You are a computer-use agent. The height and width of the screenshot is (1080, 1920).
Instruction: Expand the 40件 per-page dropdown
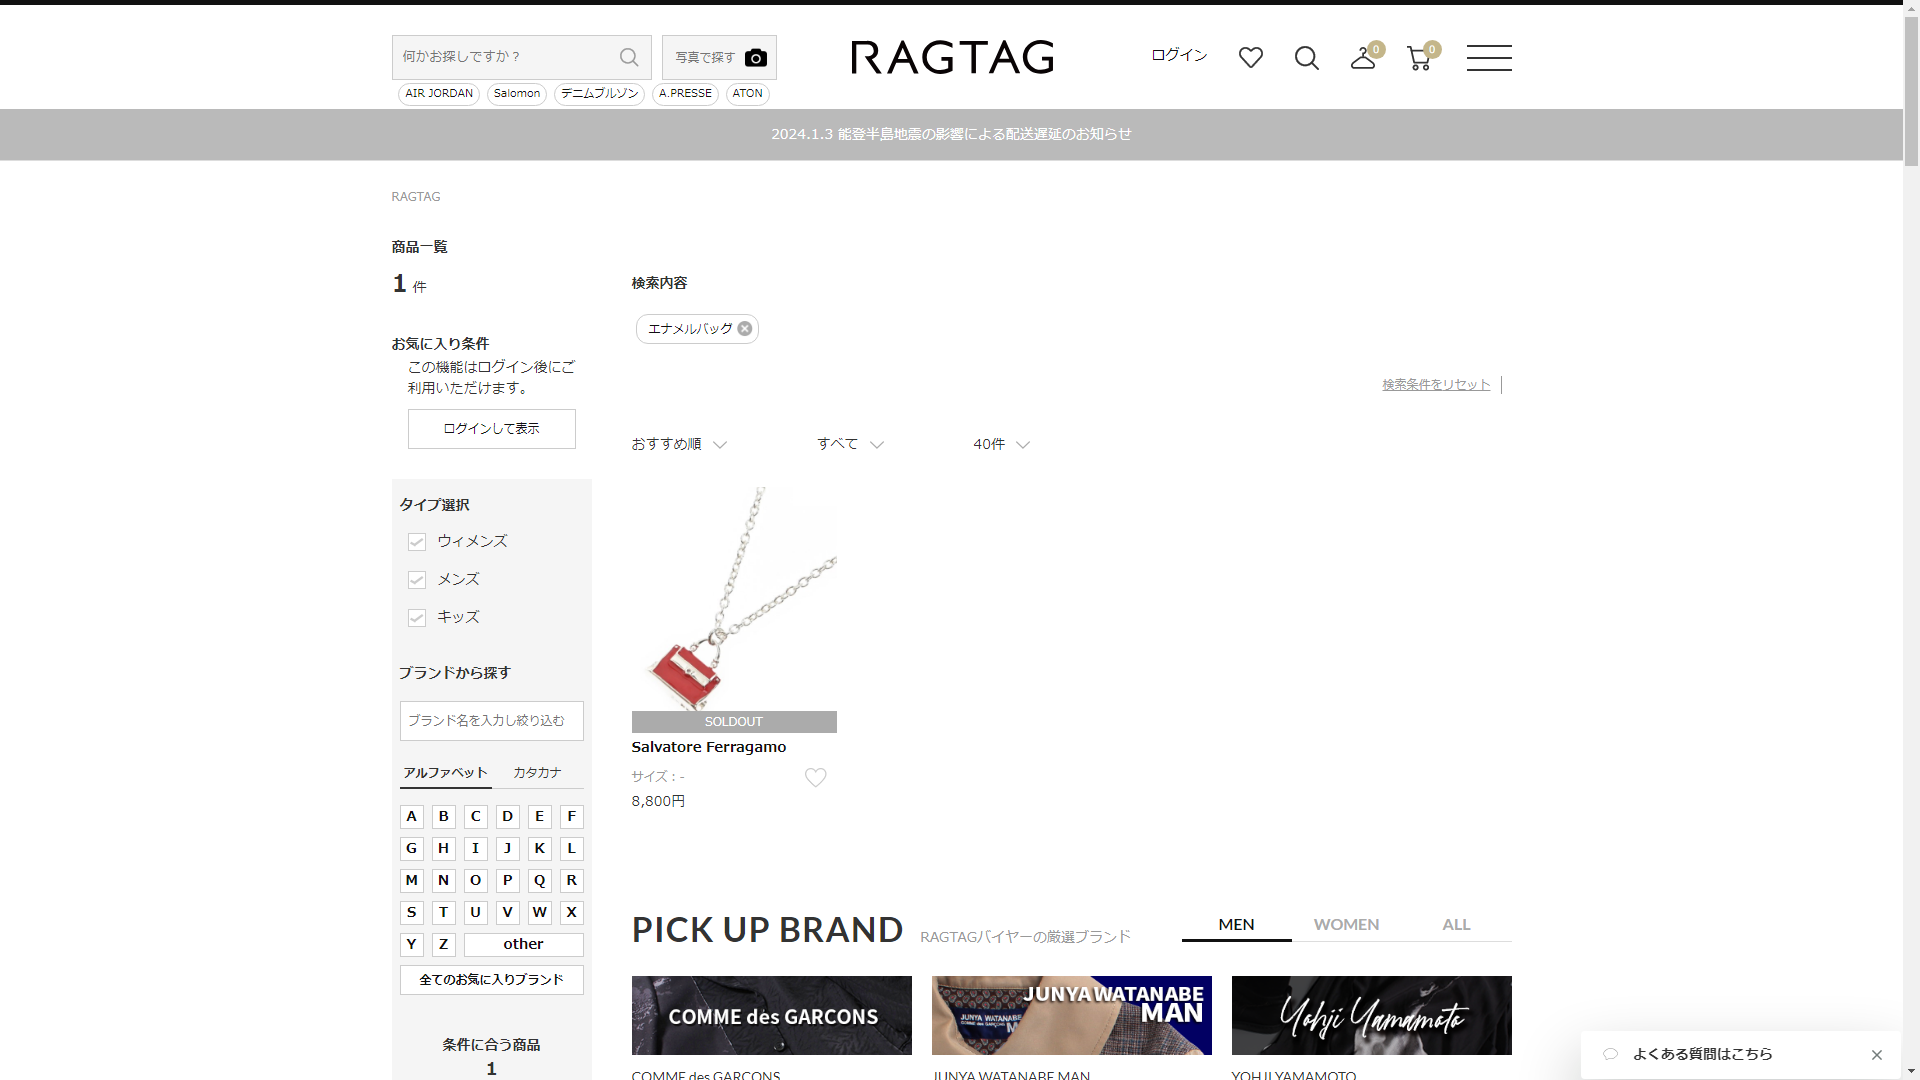[1000, 444]
